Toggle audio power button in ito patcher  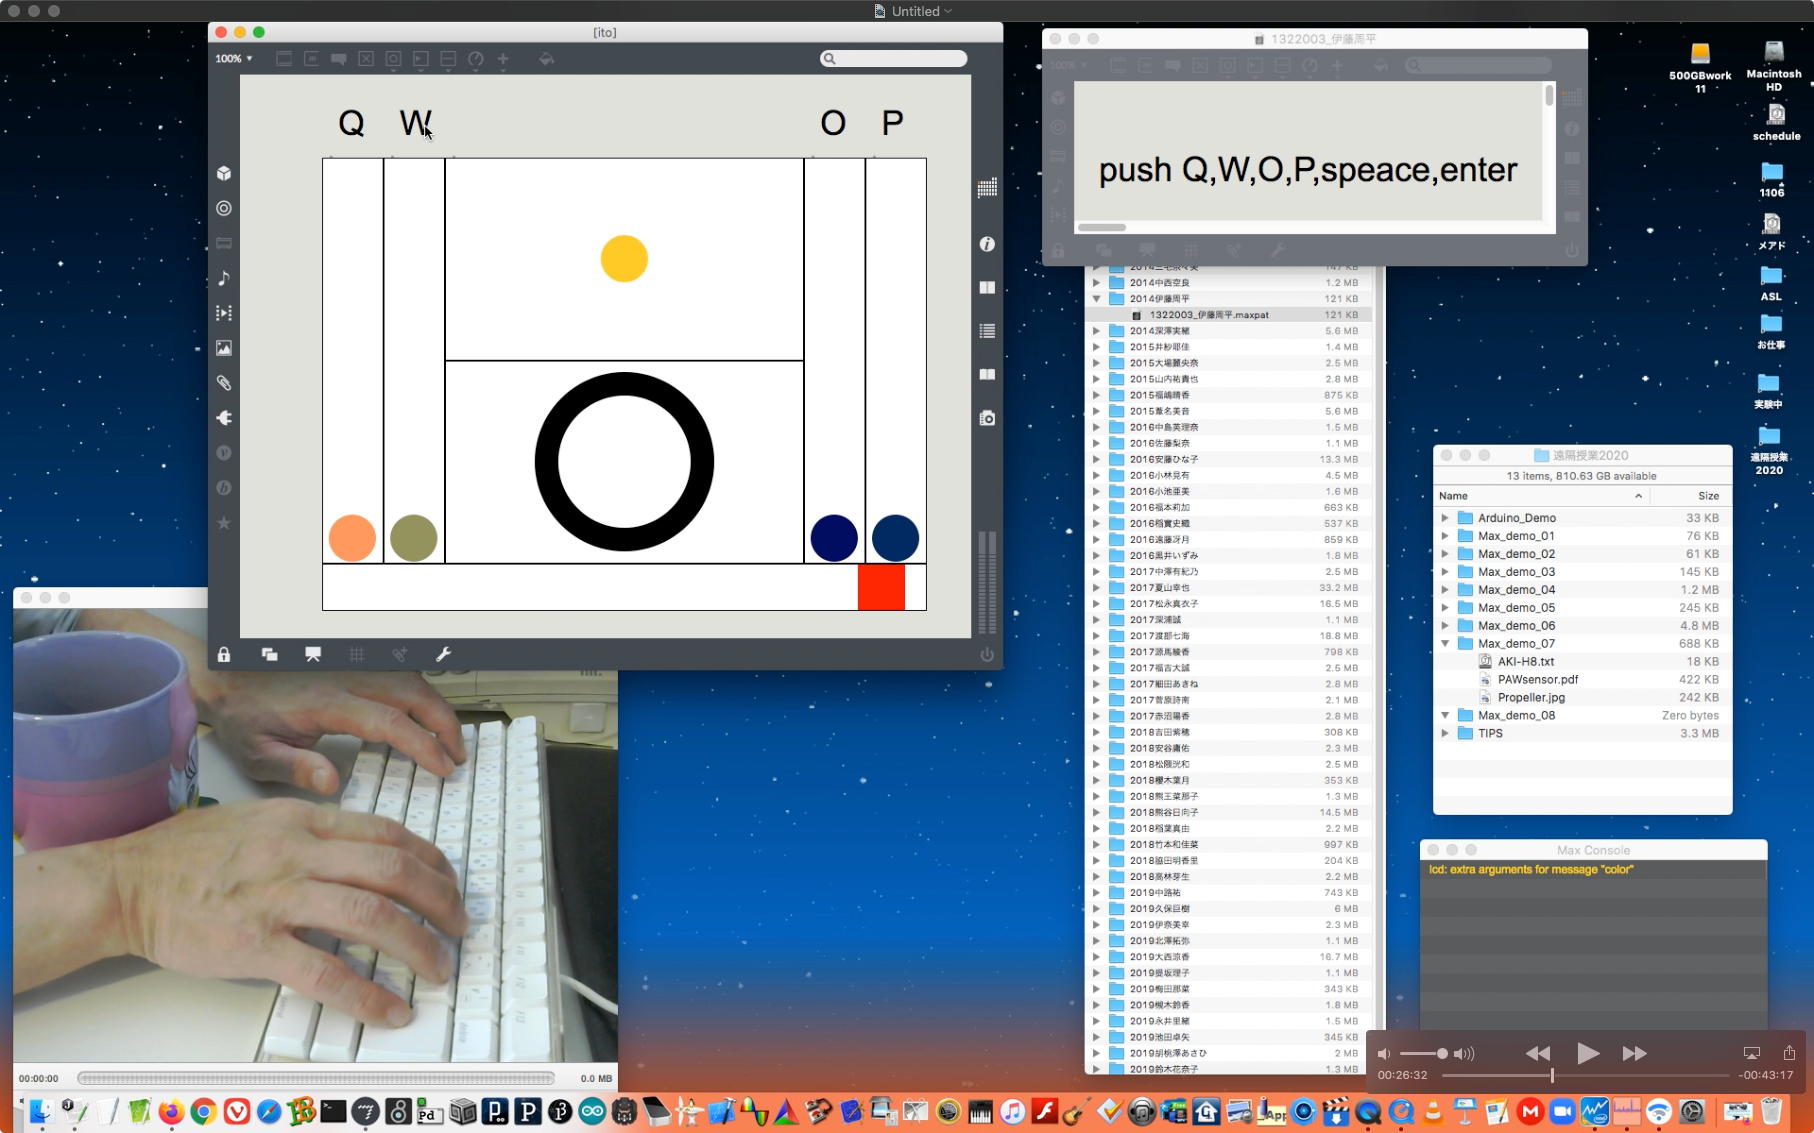(987, 654)
